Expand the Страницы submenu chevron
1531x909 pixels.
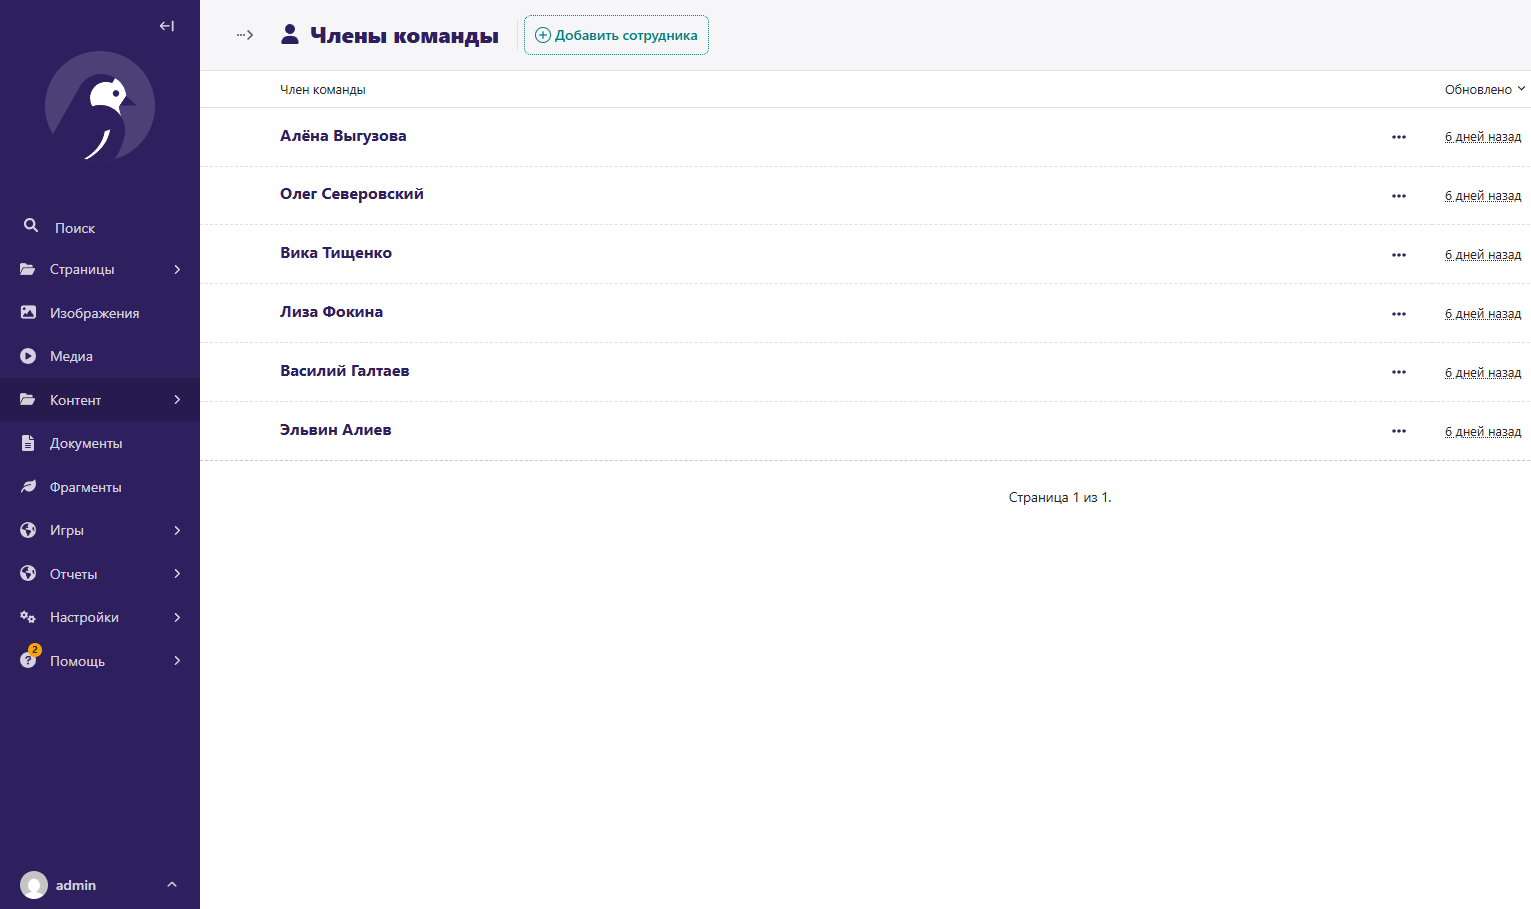point(177,269)
